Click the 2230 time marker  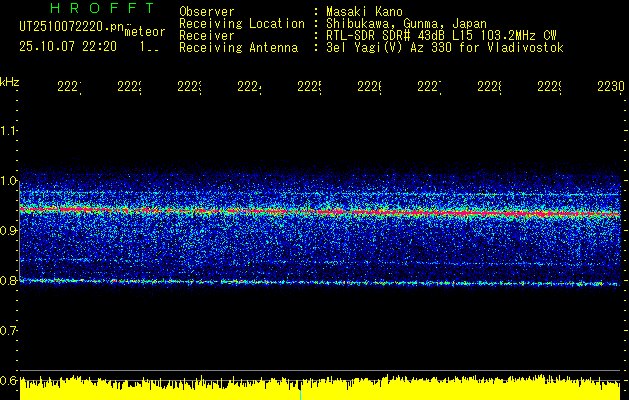(x=610, y=87)
